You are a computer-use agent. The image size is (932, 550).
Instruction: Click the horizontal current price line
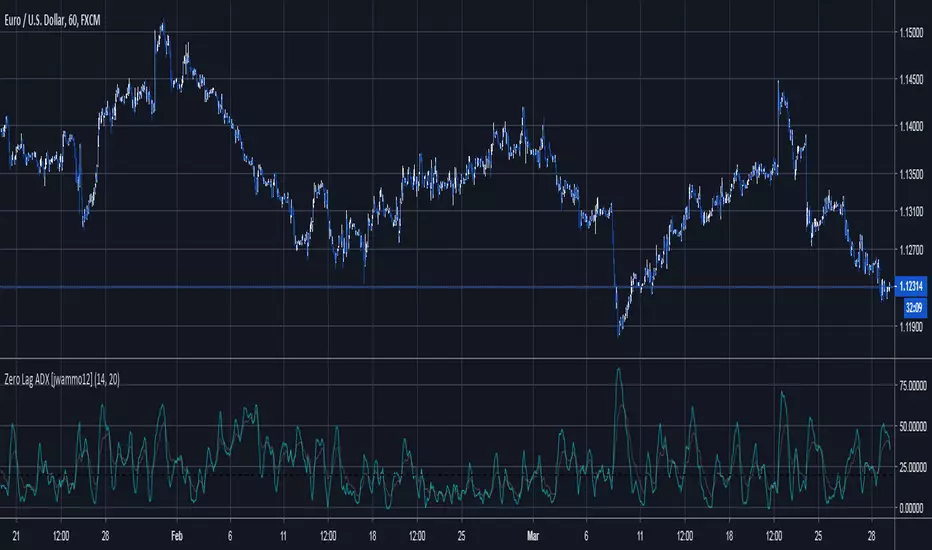(x=446, y=287)
